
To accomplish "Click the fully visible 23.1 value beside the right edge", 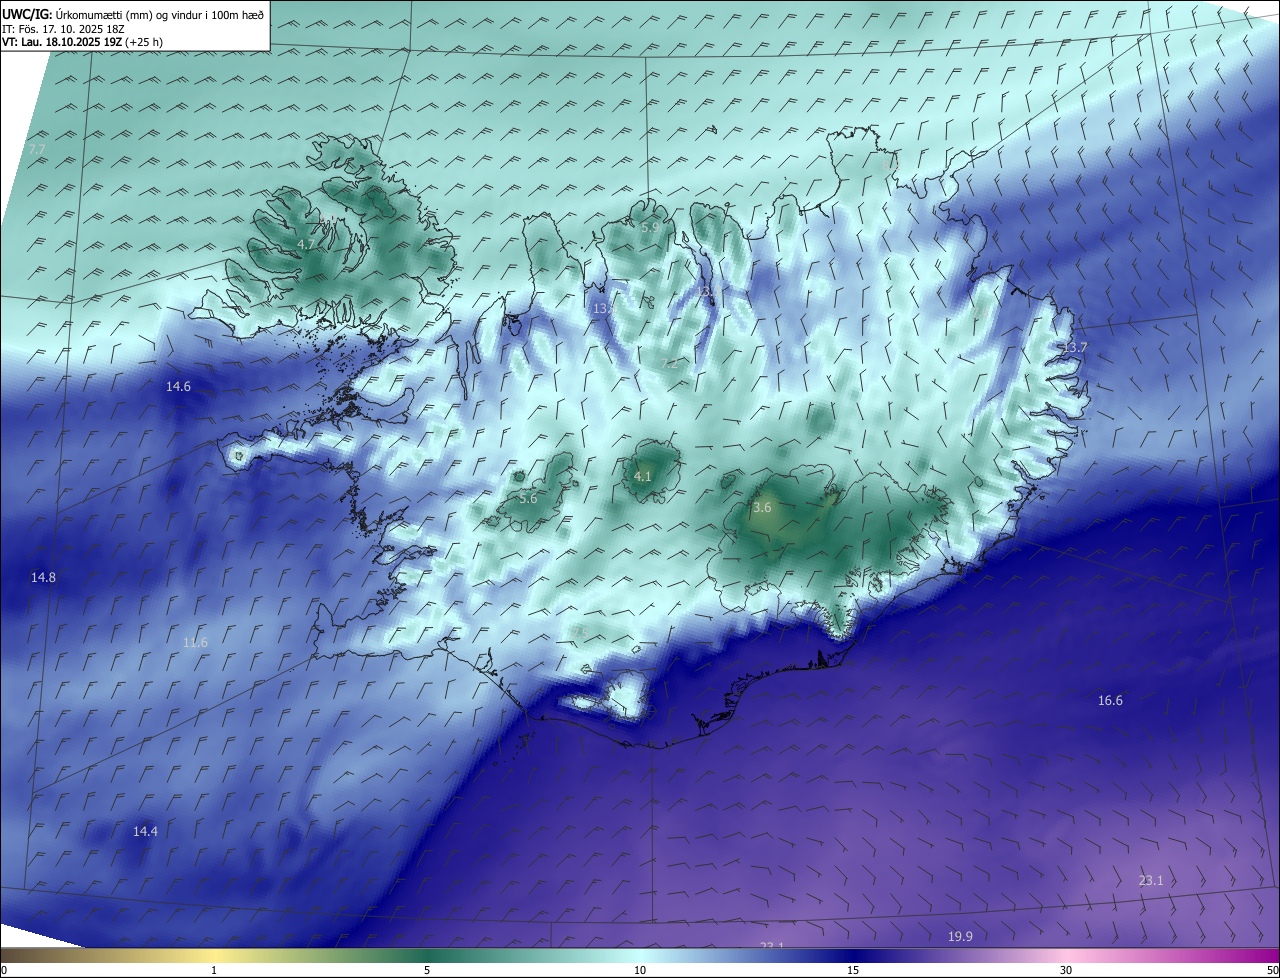I will [1151, 880].
